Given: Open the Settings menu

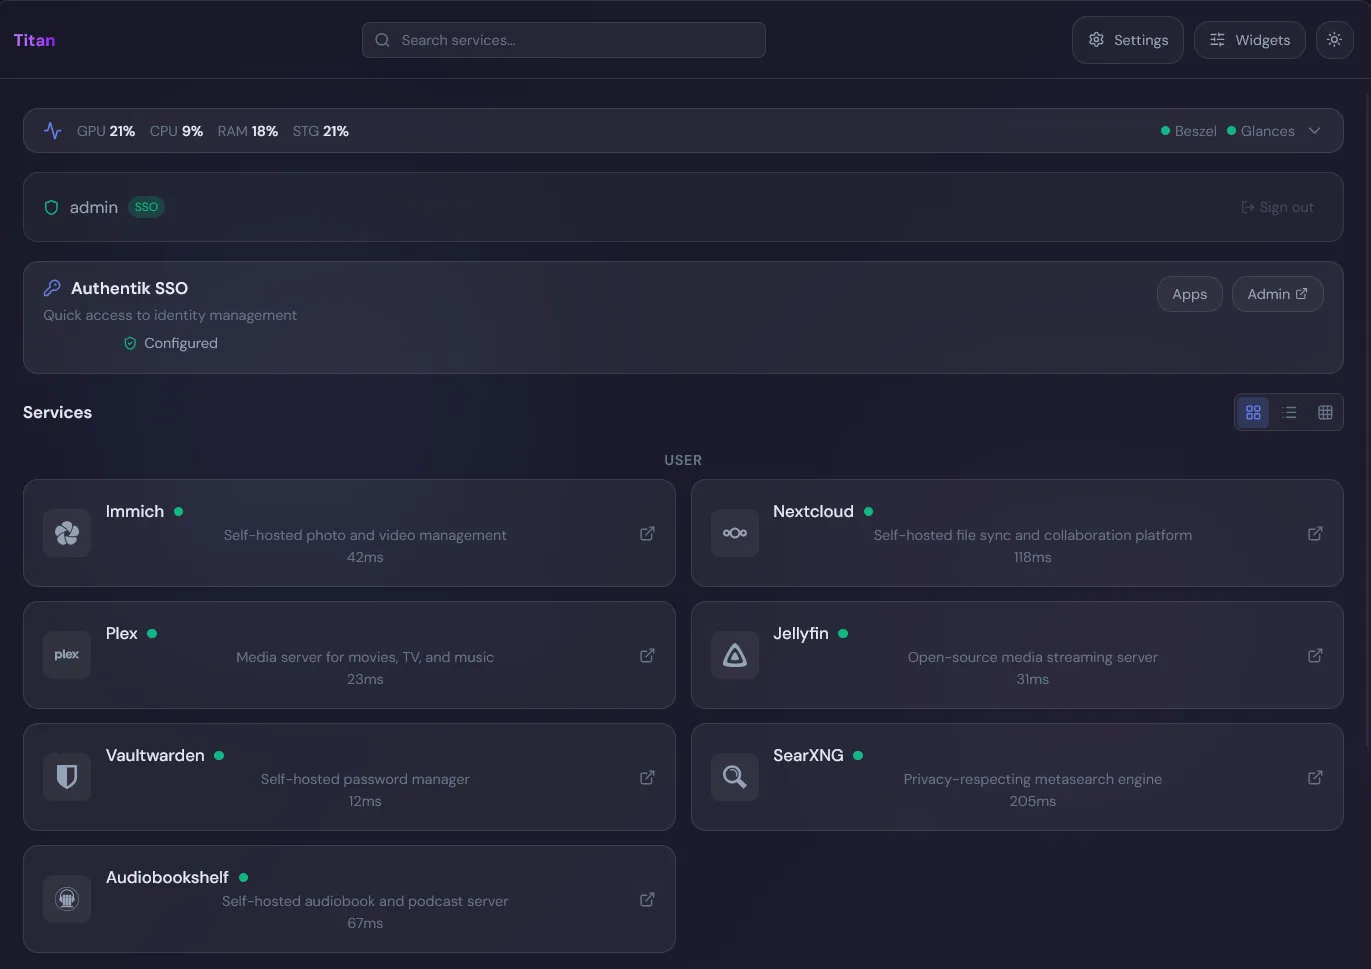Looking at the screenshot, I should pos(1127,40).
